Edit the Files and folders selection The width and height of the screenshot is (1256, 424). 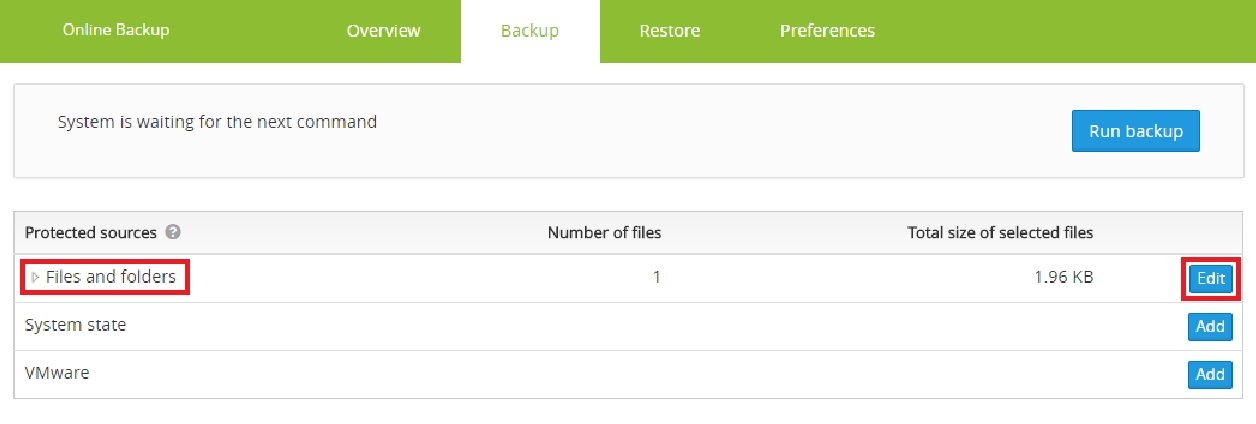point(1210,279)
